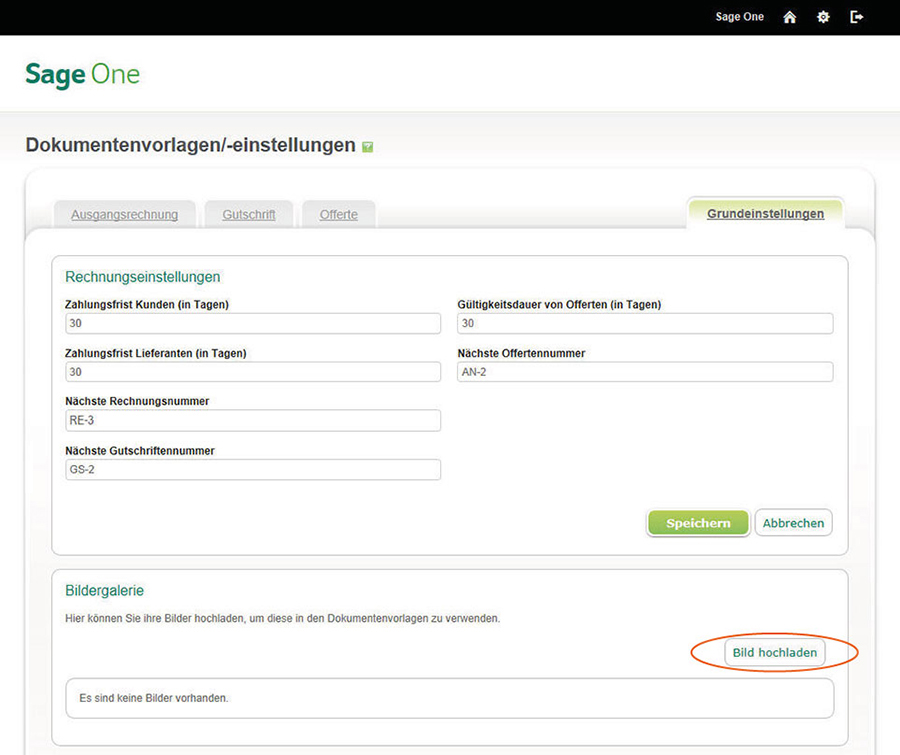Click the 'Hier können Sie ihre Bilder hochladen' text
This screenshot has width=900, height=755.
click(282, 618)
